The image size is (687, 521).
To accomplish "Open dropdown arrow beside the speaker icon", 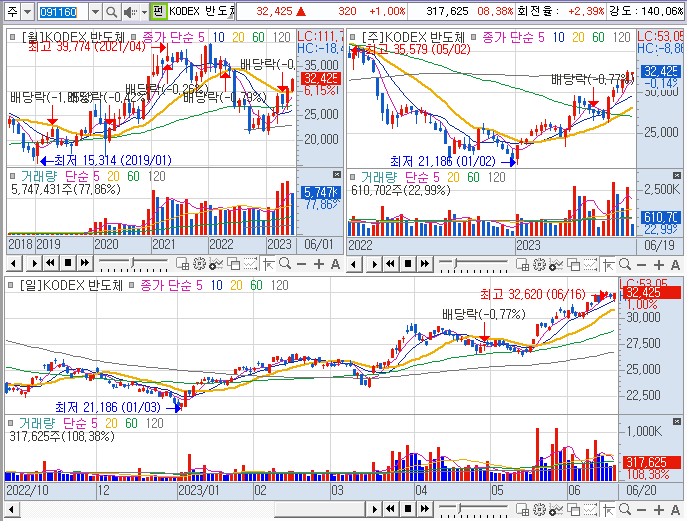I will pos(145,12).
